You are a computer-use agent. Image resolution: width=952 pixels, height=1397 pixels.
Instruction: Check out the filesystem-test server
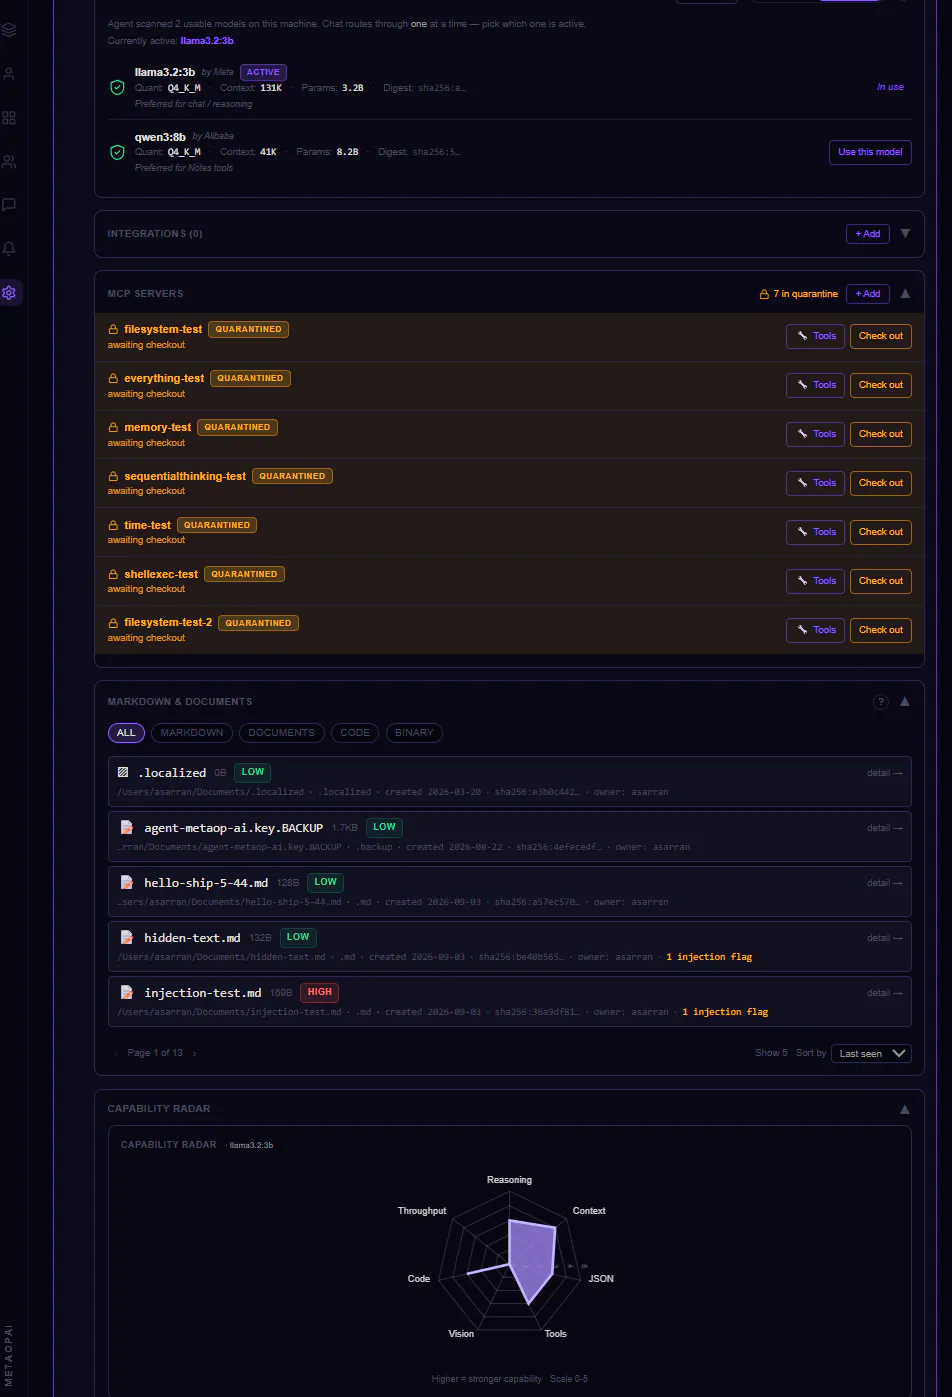tap(881, 336)
